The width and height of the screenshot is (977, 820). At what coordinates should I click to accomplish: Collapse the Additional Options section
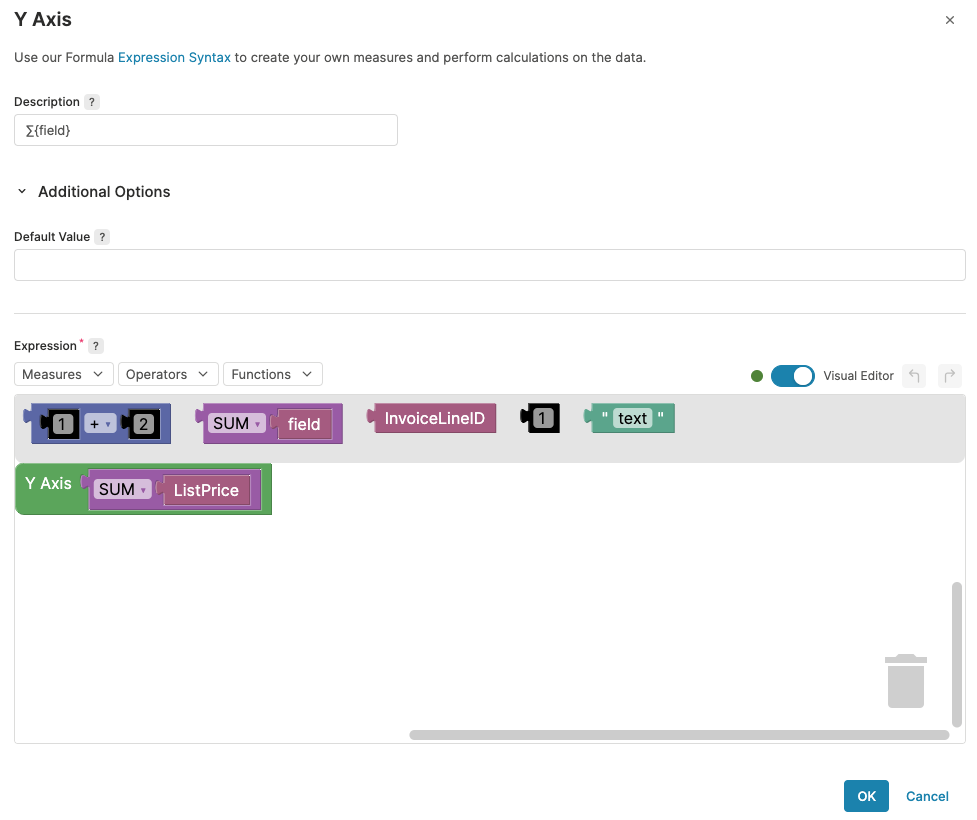(22, 192)
